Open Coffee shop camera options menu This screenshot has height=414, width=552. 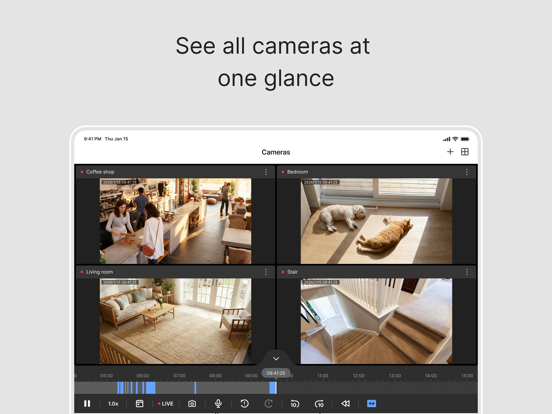click(266, 172)
